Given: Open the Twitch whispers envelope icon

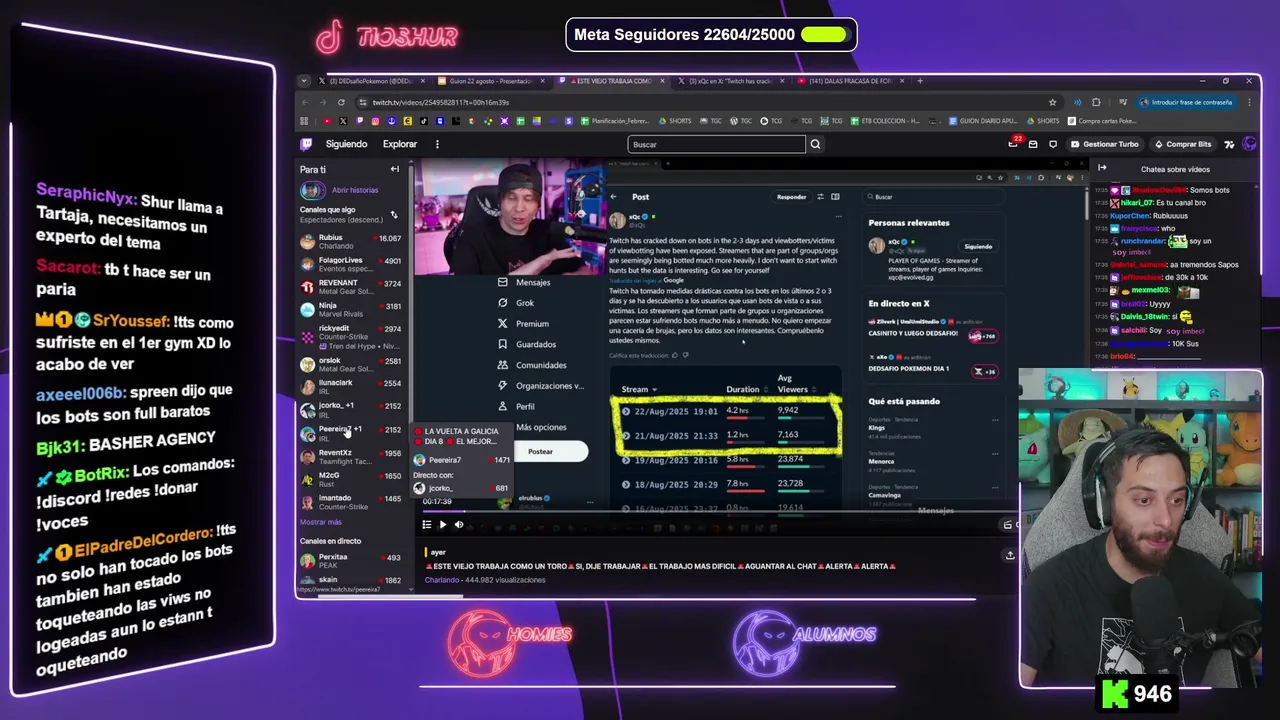Looking at the screenshot, I should [1033, 144].
